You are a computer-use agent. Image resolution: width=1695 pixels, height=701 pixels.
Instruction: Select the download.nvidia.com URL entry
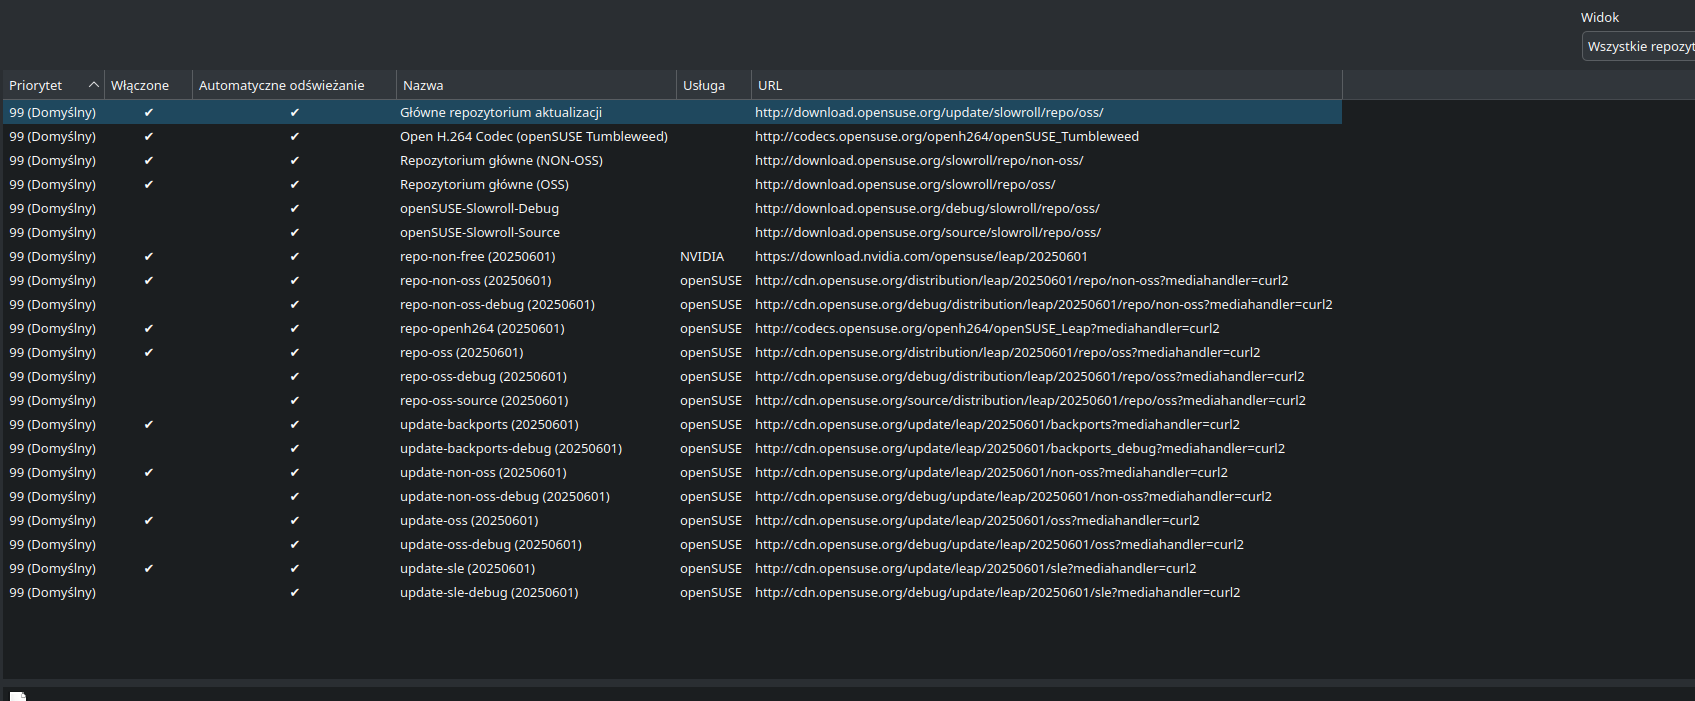pyautogui.click(x=921, y=256)
